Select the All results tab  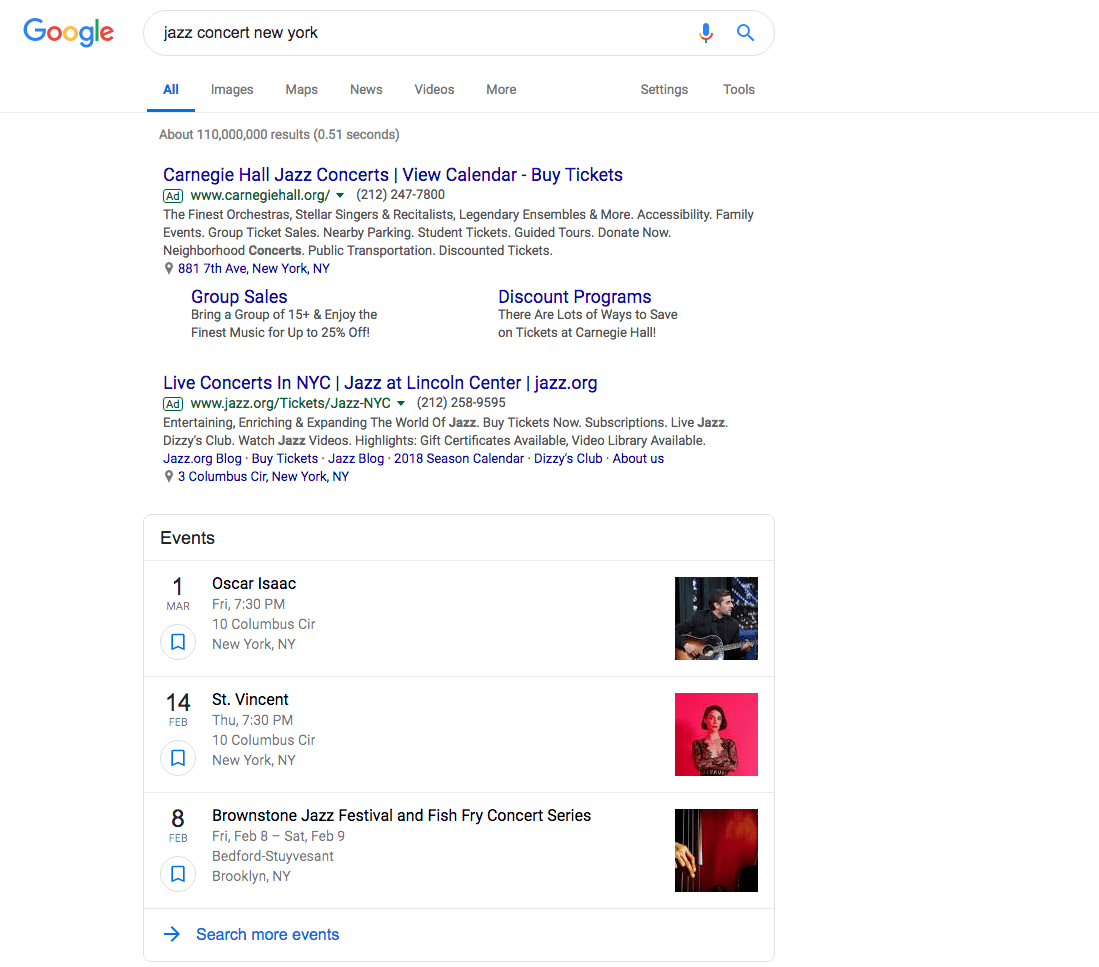(x=170, y=90)
